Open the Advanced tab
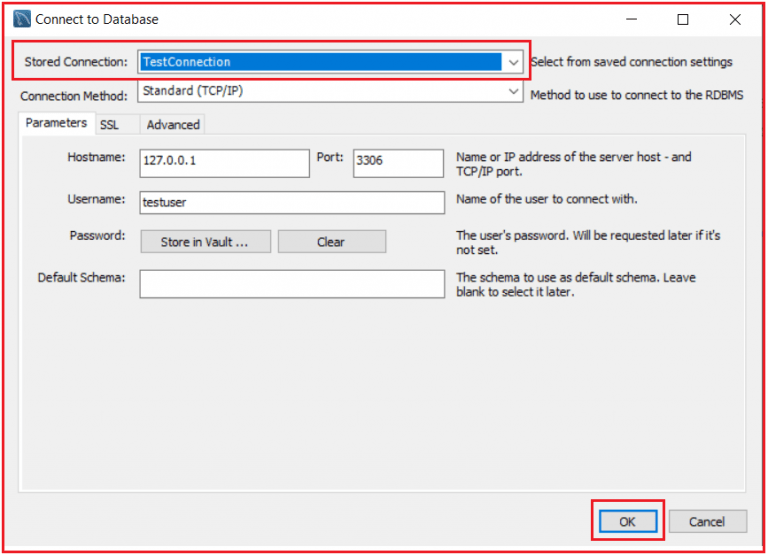 point(173,125)
